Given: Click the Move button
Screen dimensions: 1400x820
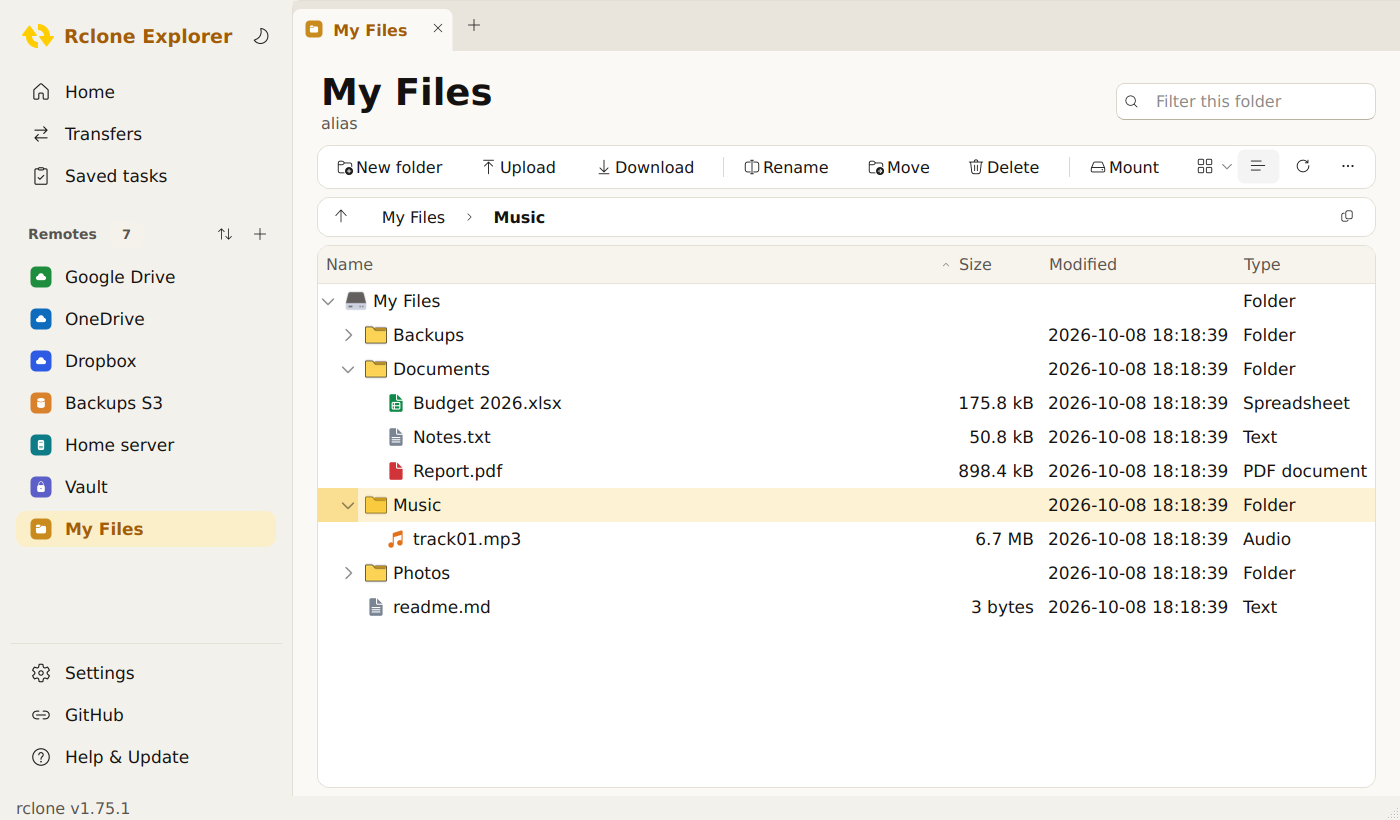Looking at the screenshot, I should click(x=899, y=167).
